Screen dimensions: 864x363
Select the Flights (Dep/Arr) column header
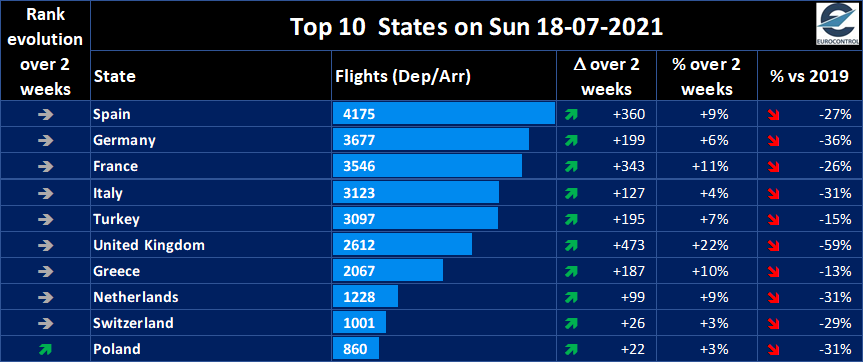pos(402,76)
